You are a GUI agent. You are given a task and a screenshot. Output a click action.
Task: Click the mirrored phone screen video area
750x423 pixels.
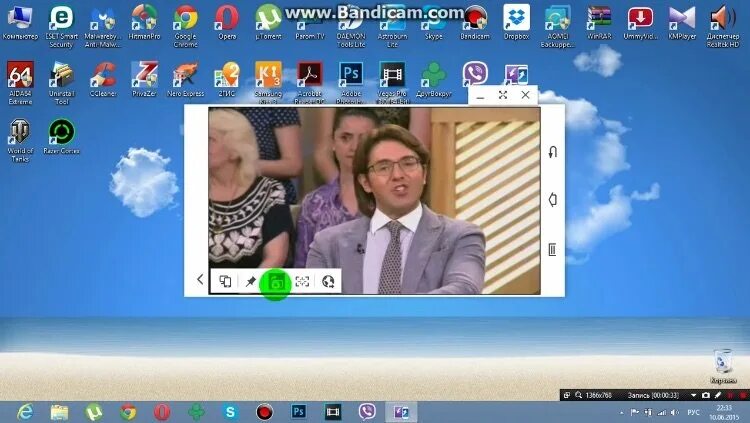pos(375,200)
